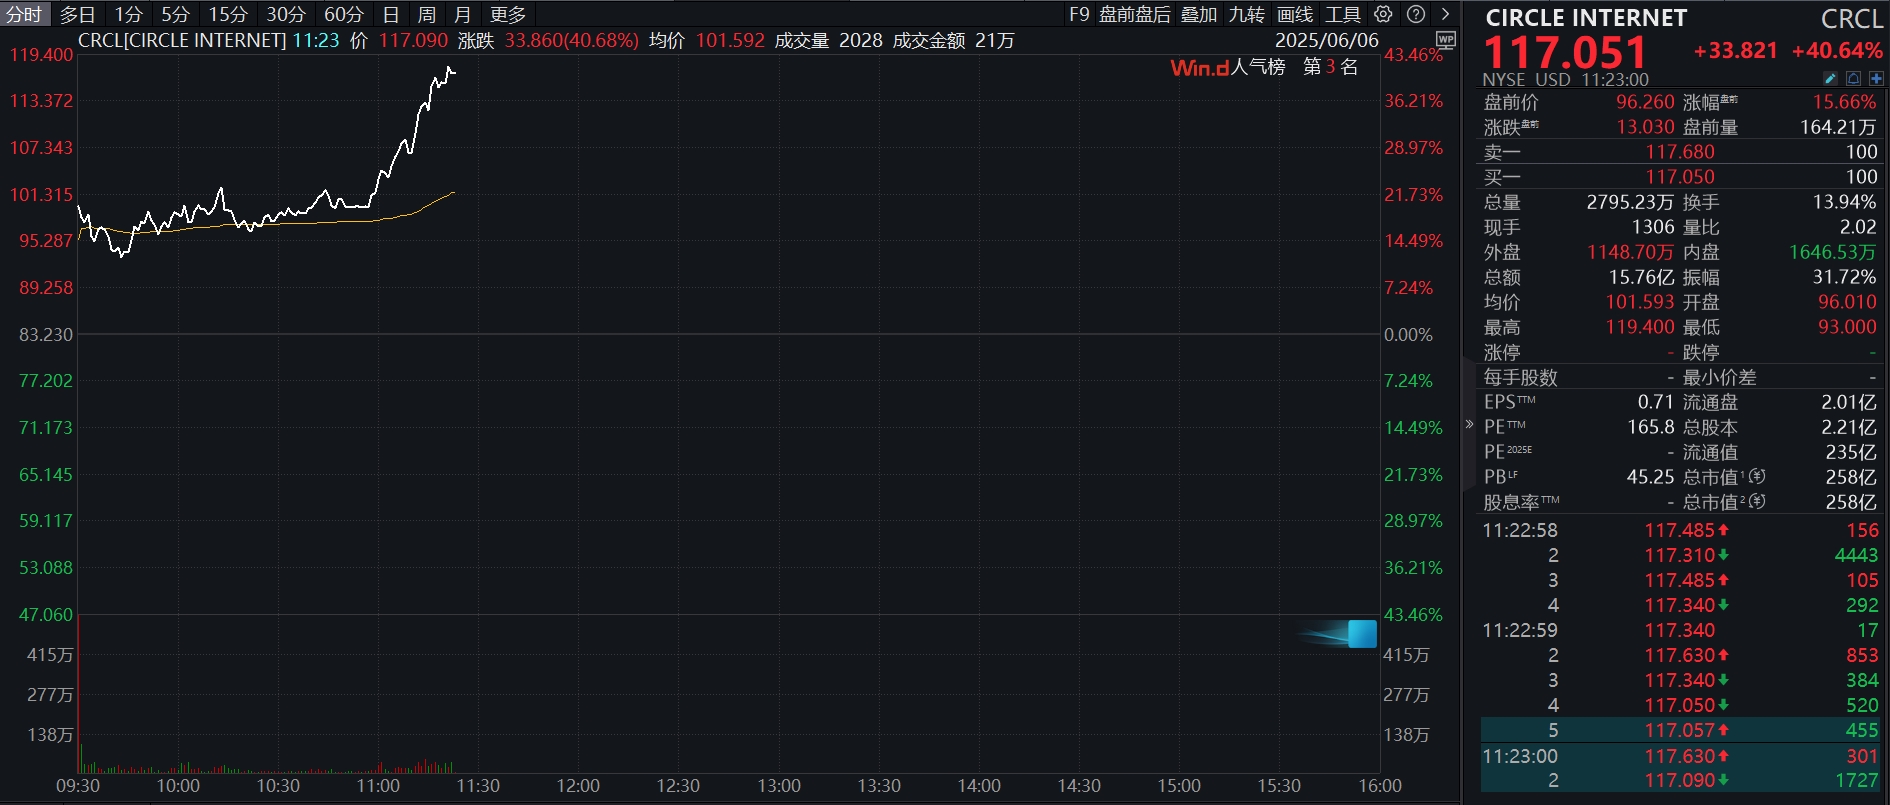1890x805 pixels.
Task: Open chart settings via gear icon
Action: (1383, 14)
